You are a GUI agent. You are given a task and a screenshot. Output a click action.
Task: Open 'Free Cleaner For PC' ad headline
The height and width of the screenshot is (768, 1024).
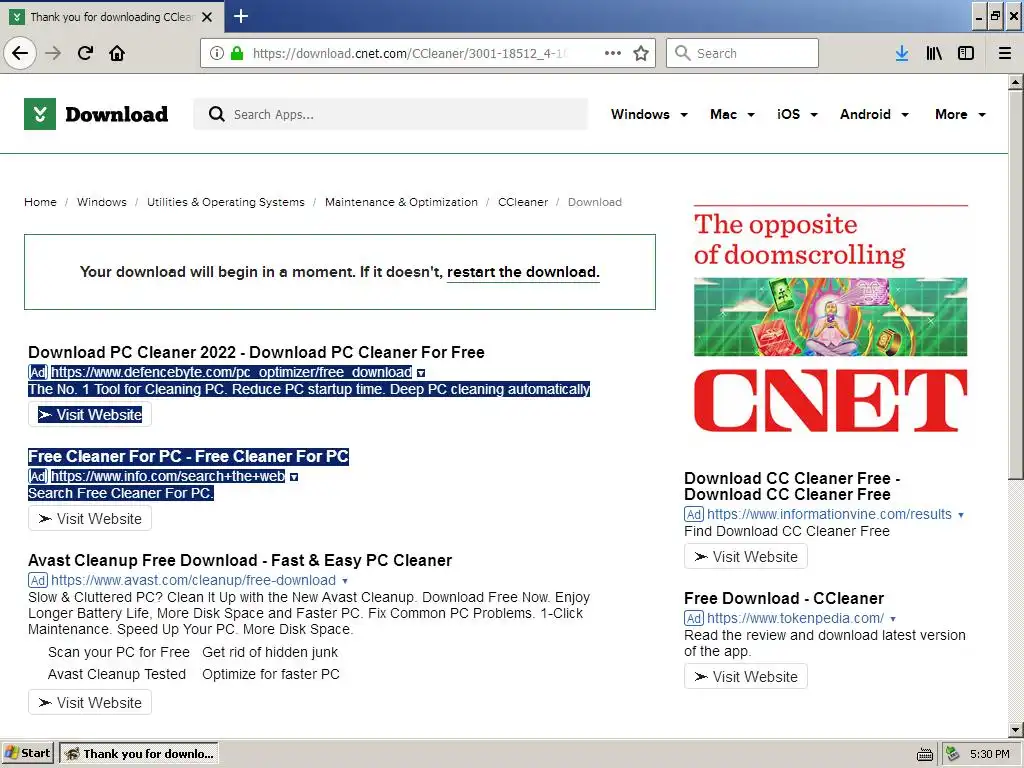point(188,456)
